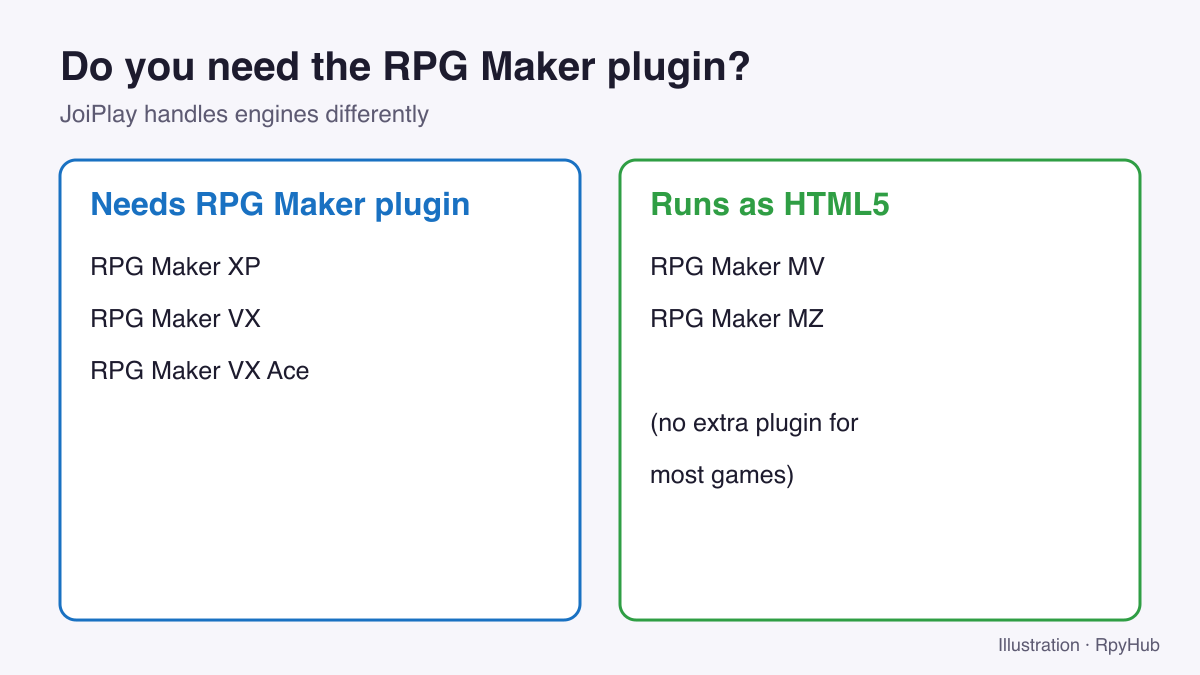Click the title 'Do you need the RPG Maker plugin?'

pos(405,68)
